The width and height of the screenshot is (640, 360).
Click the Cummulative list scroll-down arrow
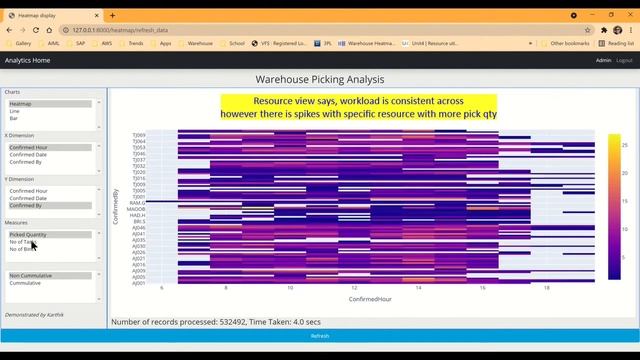click(x=99, y=299)
